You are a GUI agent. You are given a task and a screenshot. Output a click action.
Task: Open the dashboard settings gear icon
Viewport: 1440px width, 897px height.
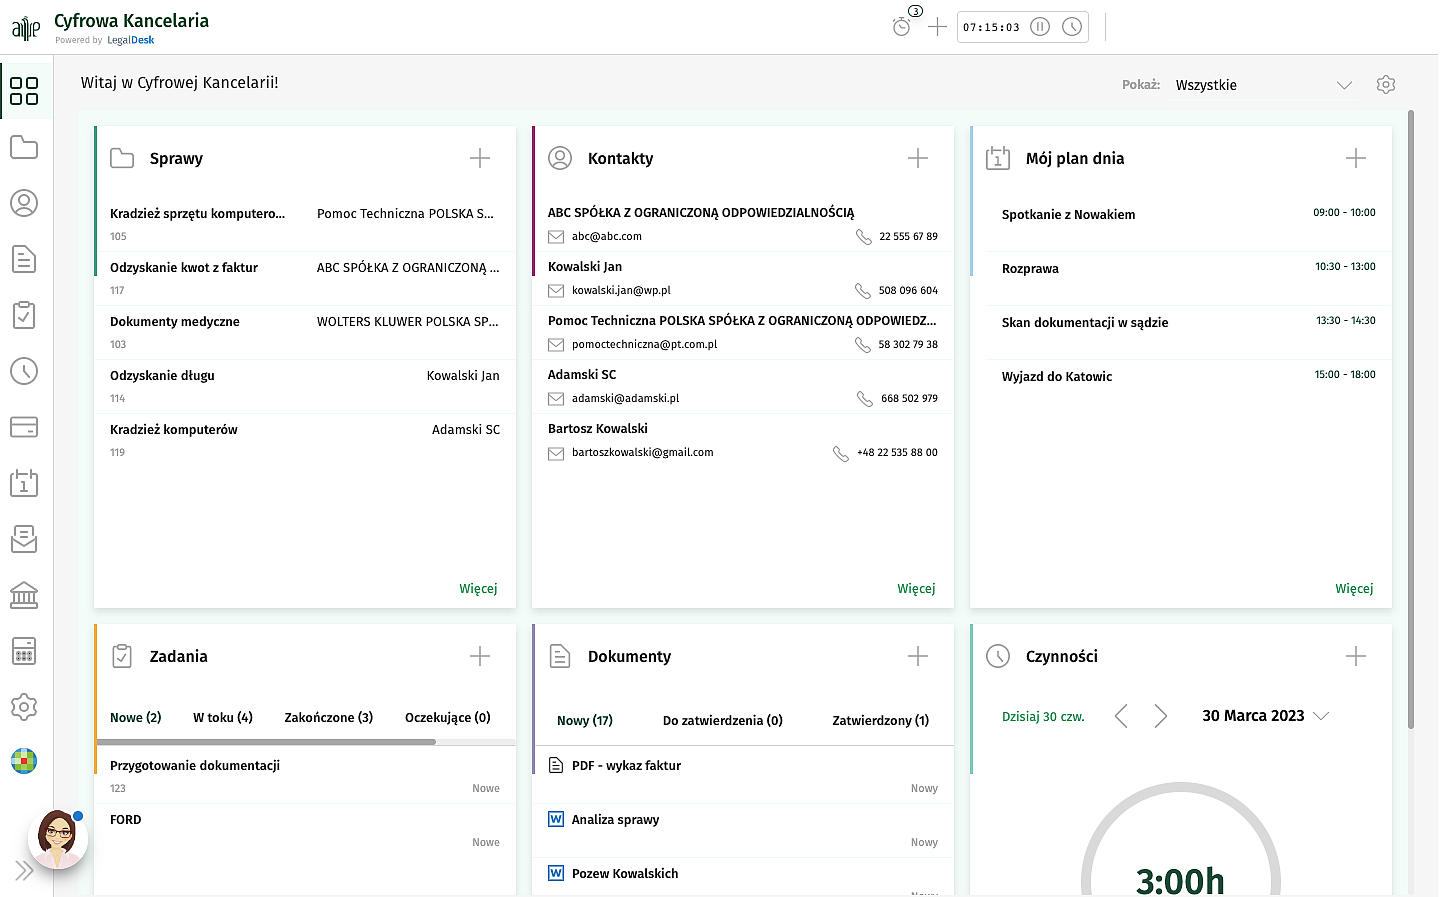(x=1385, y=85)
